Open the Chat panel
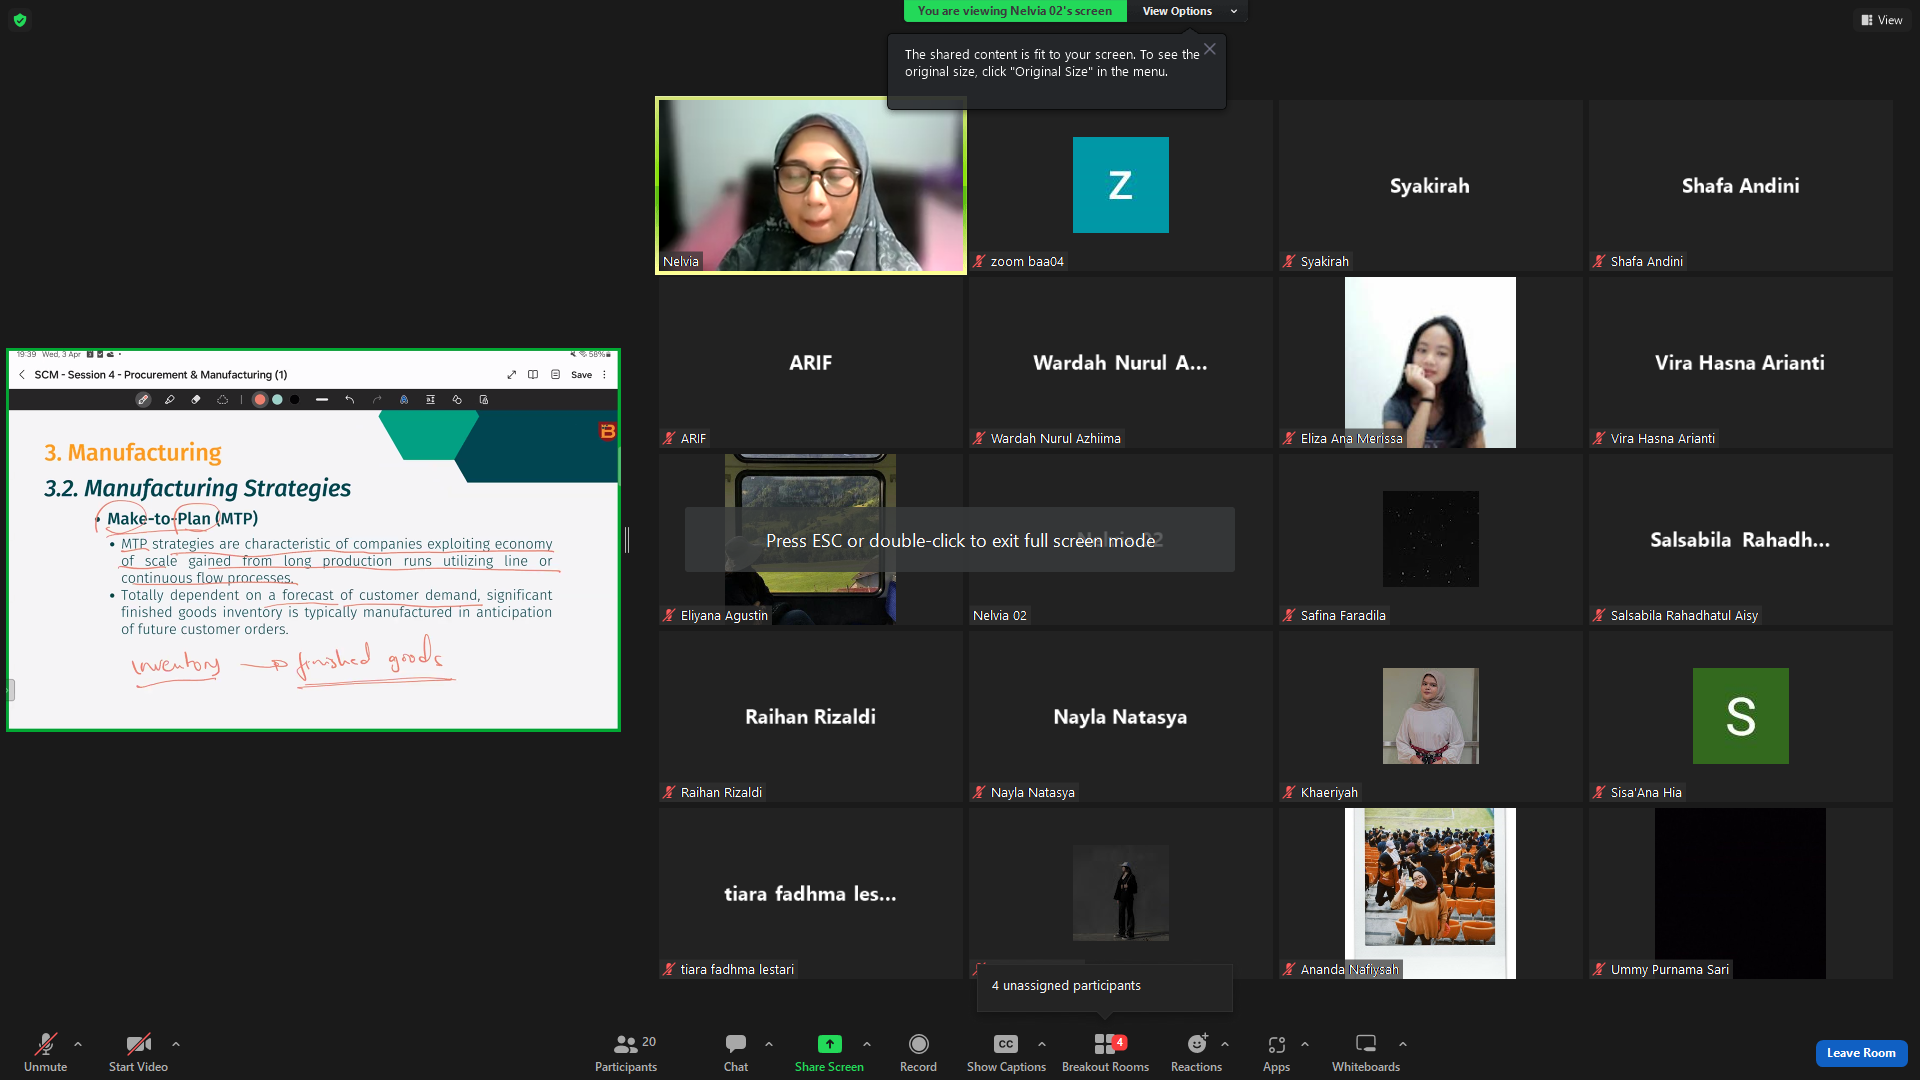The width and height of the screenshot is (1920, 1080). point(736,1052)
